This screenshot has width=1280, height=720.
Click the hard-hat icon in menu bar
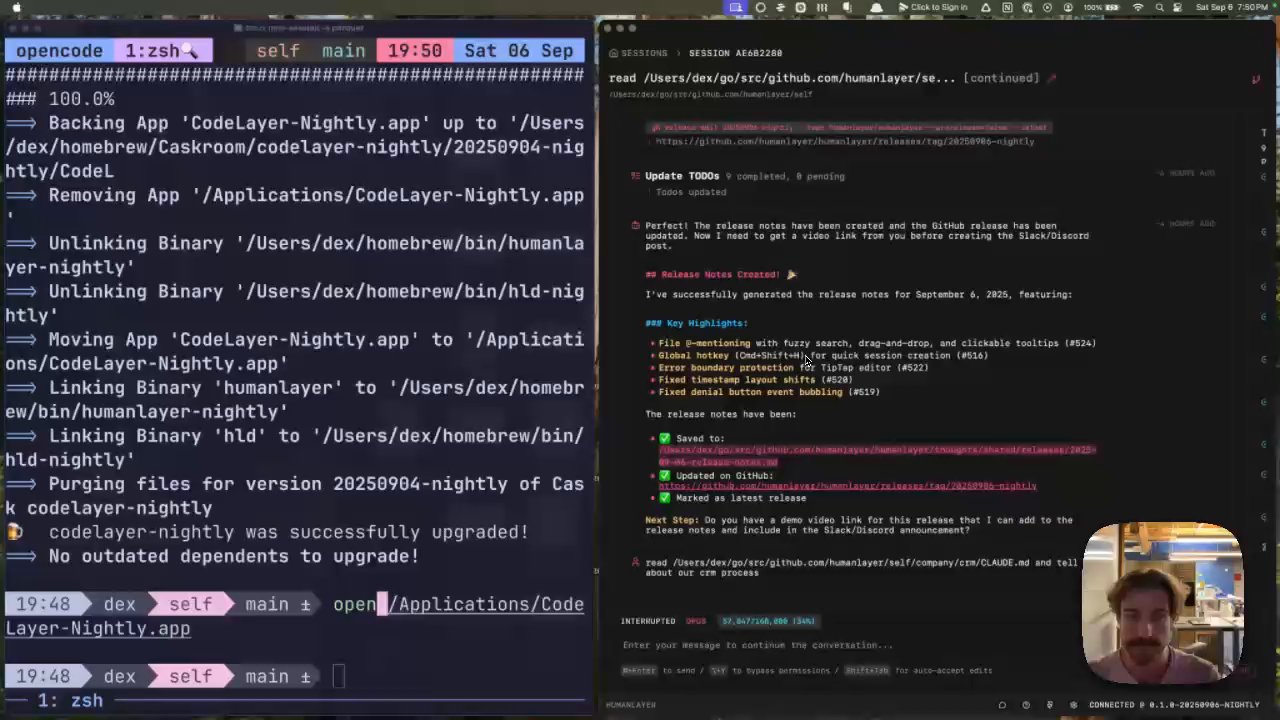point(877,7)
